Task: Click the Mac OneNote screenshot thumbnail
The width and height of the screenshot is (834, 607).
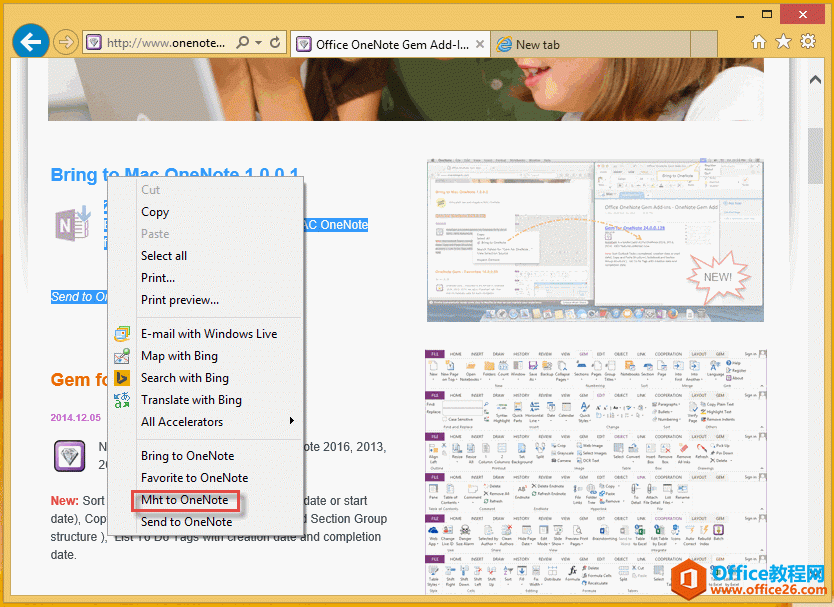Action: 595,238
